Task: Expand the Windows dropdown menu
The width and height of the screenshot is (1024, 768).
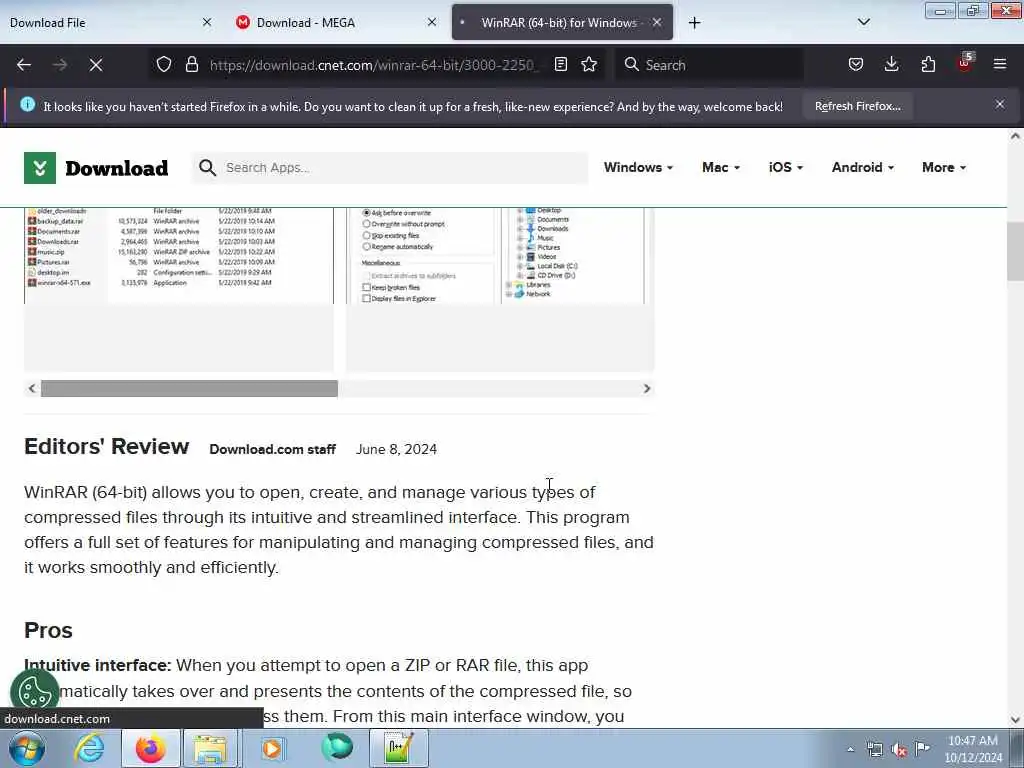Action: 638,167
